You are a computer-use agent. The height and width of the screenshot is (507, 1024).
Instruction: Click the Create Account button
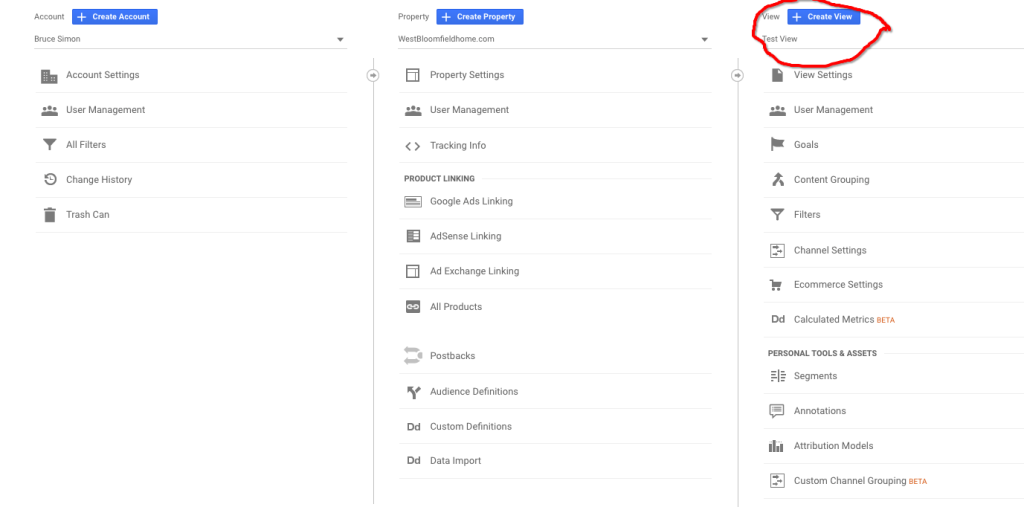(x=115, y=17)
